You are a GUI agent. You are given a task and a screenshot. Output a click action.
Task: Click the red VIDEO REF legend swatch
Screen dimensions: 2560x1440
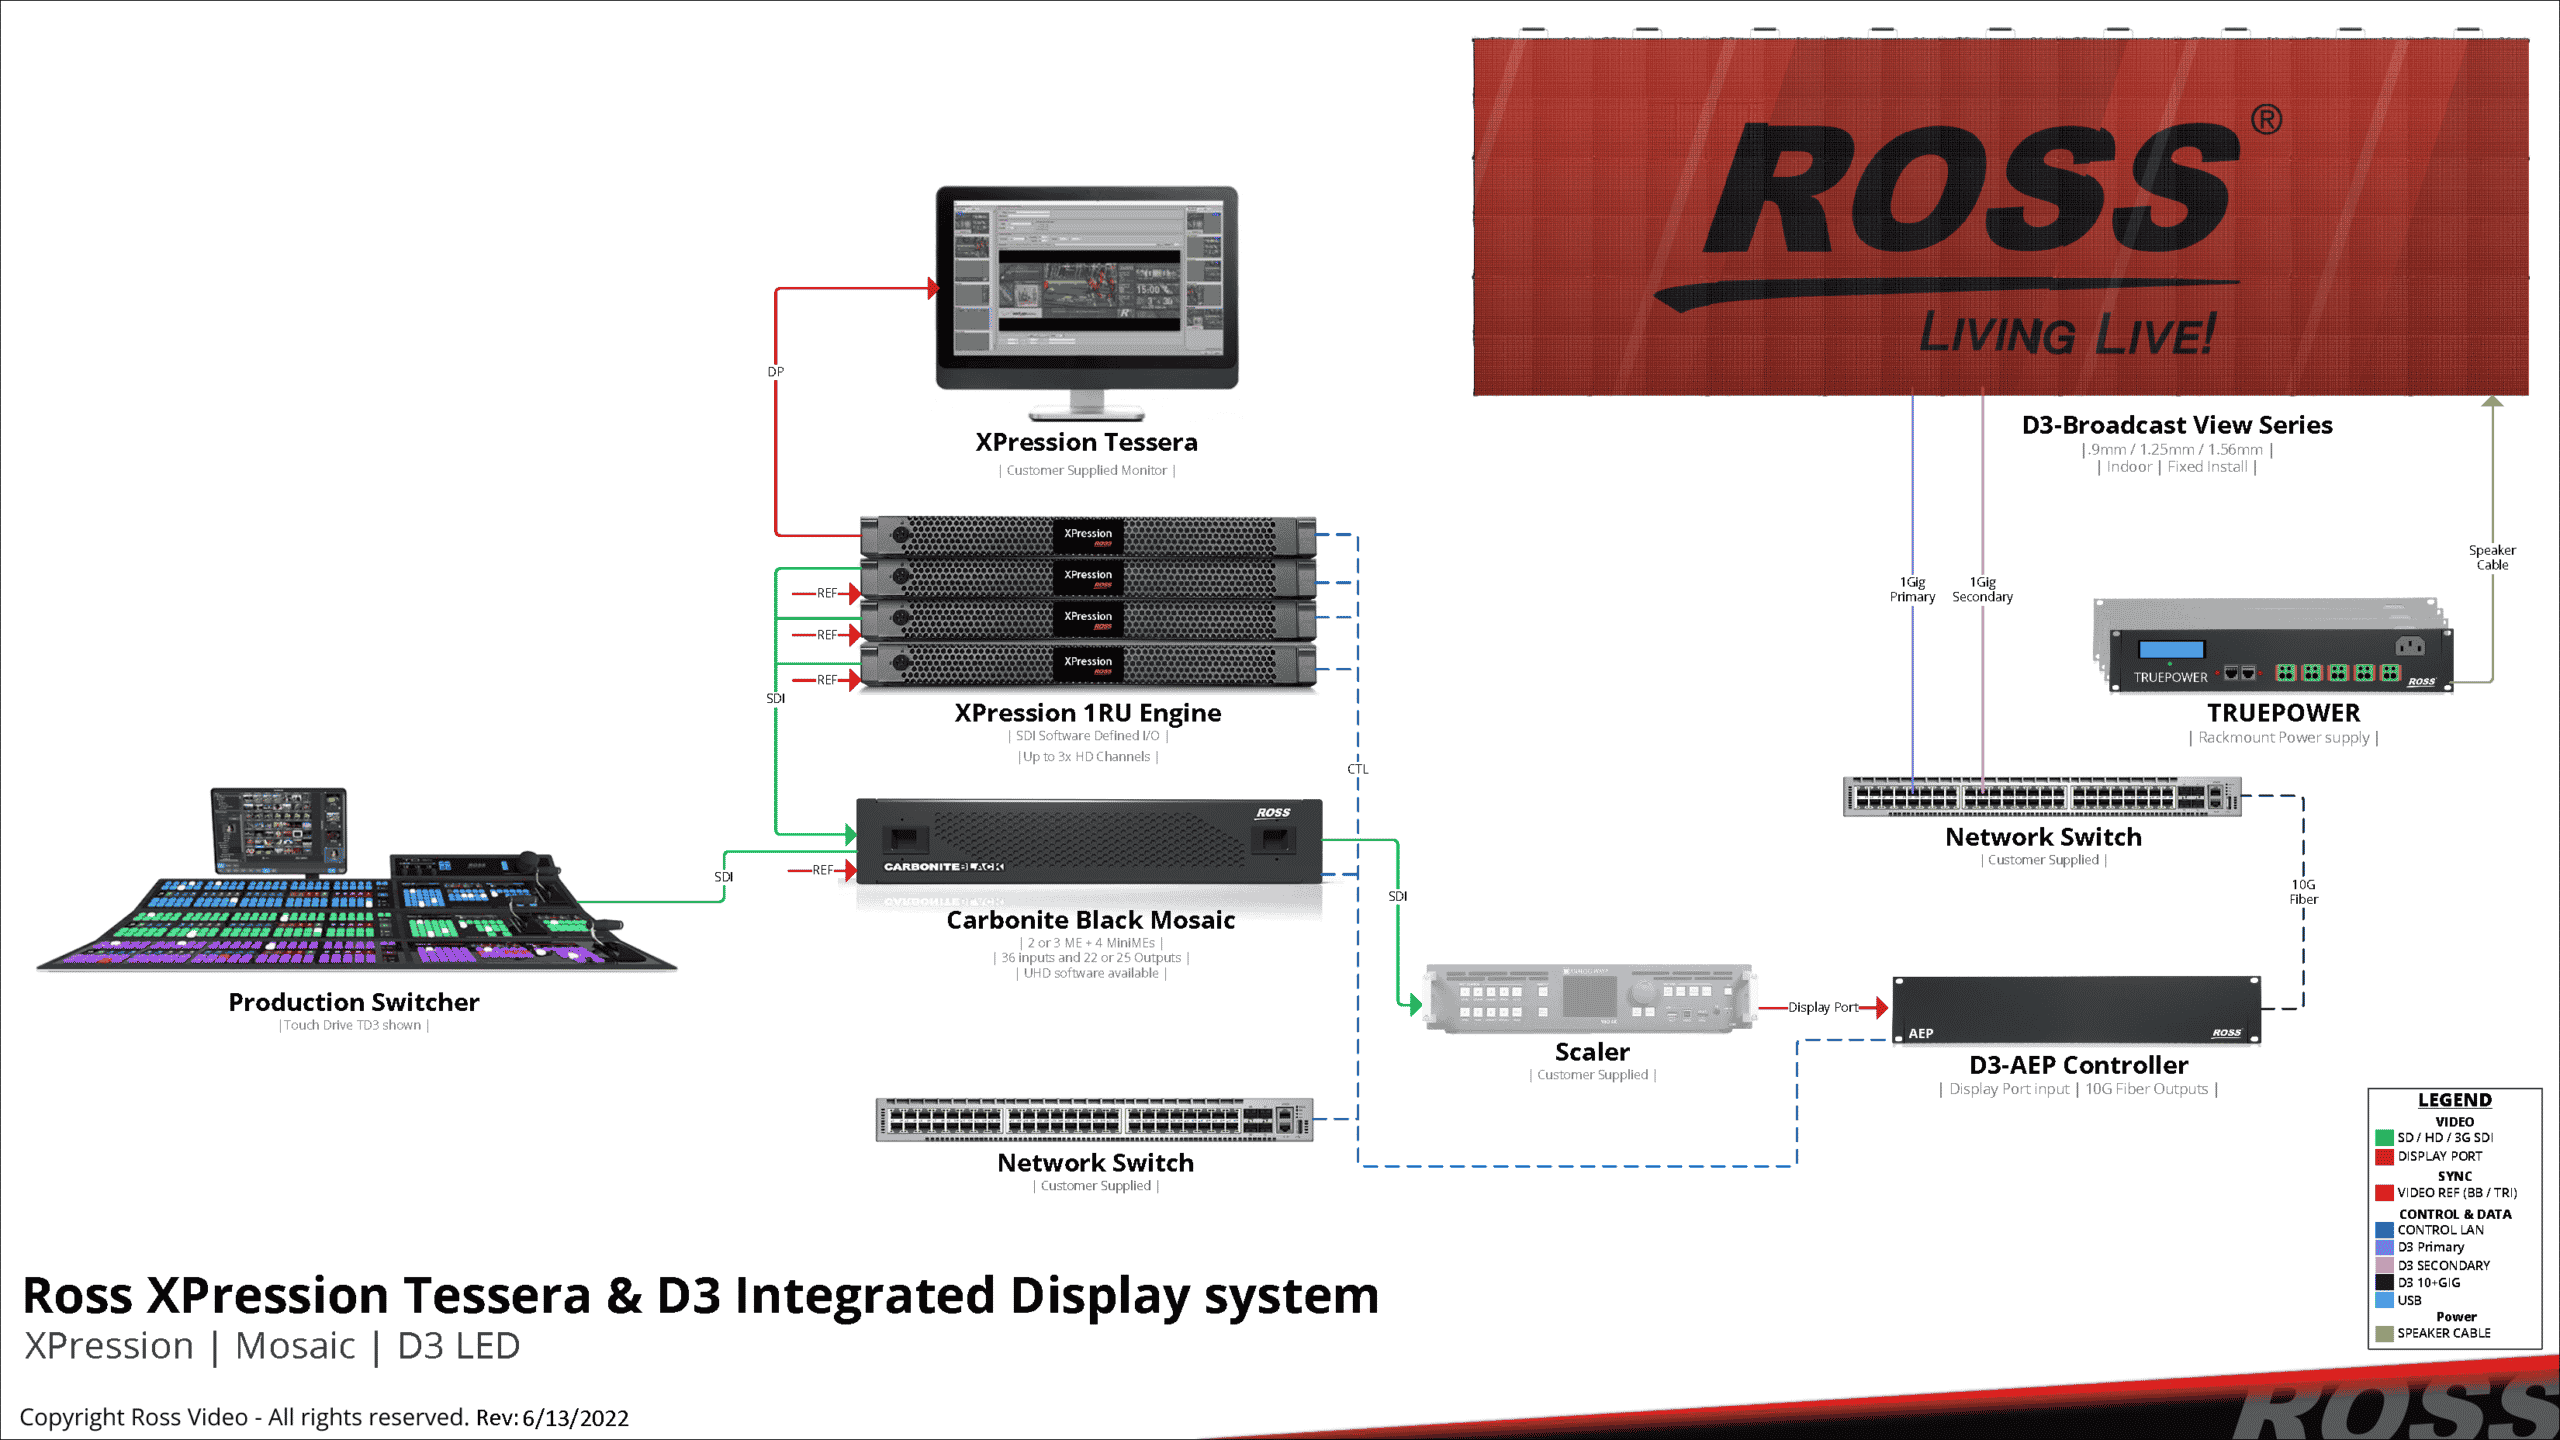pos(2385,1193)
